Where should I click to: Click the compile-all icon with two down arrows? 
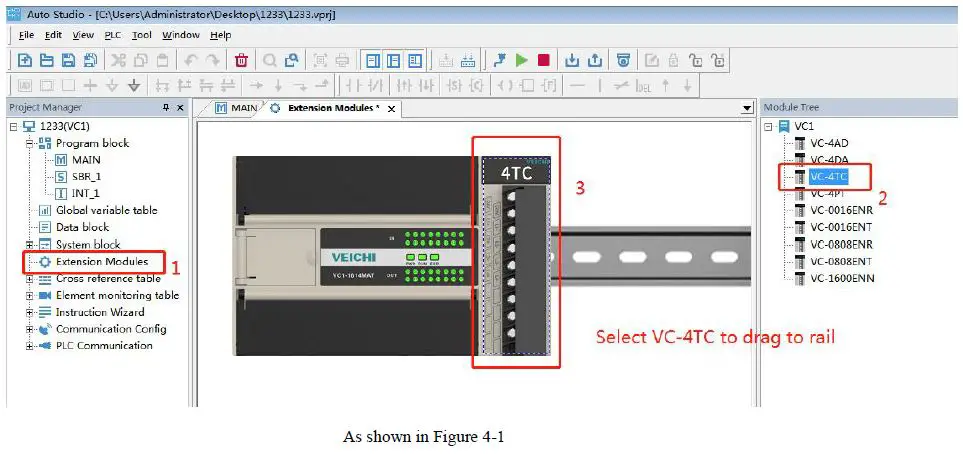tap(469, 60)
